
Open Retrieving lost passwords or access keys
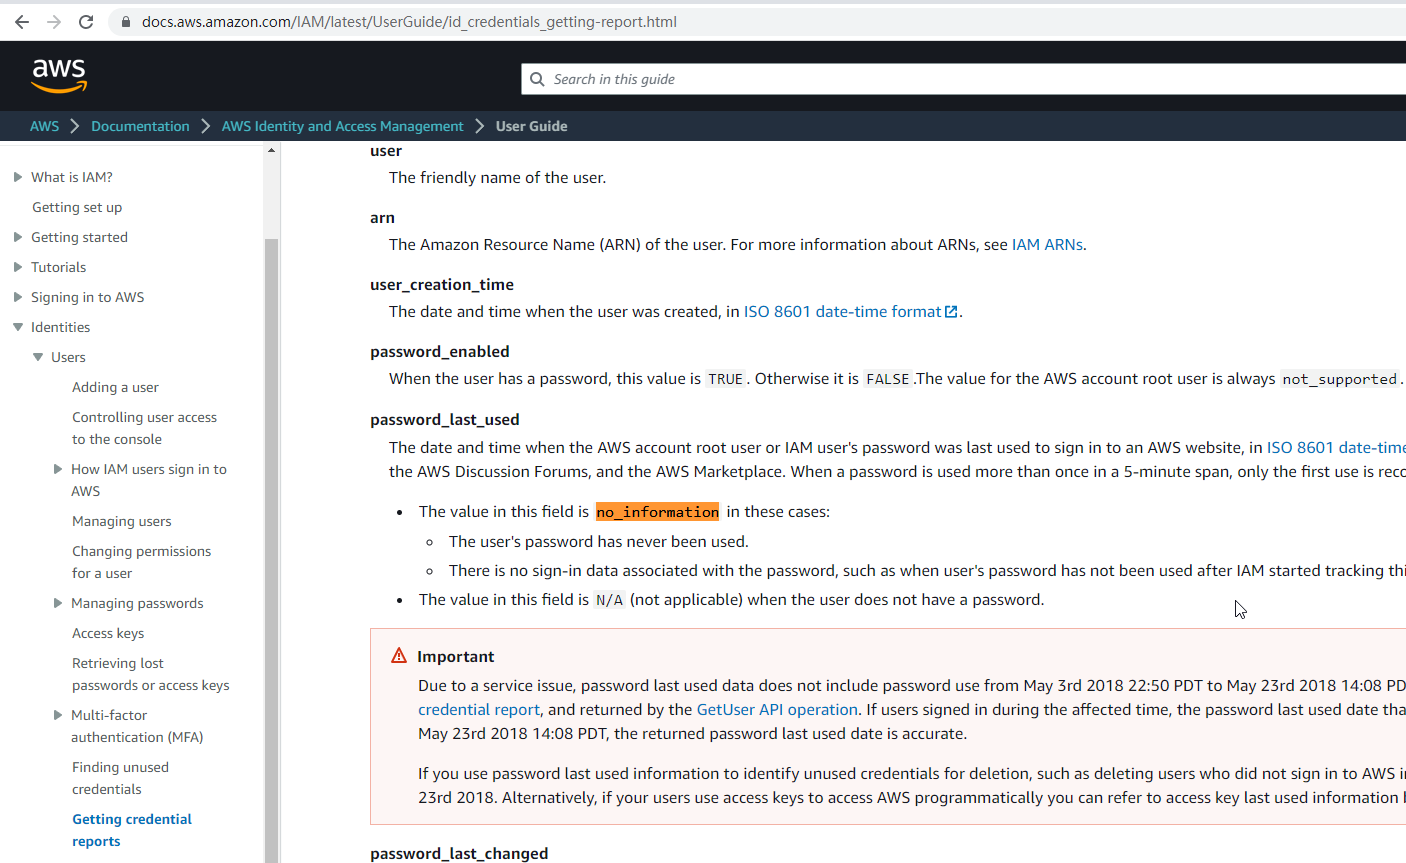150,674
